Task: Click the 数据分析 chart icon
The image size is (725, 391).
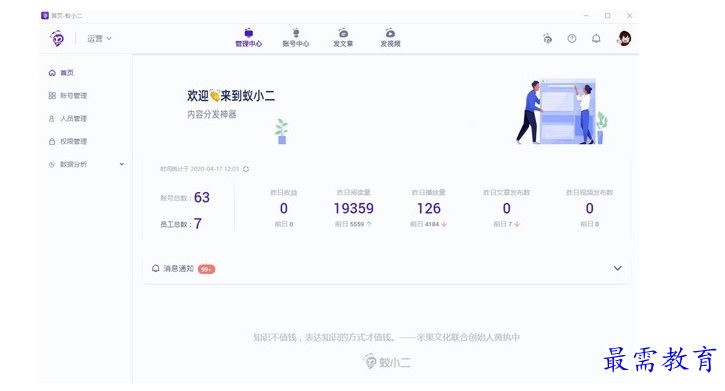Action: click(52, 164)
